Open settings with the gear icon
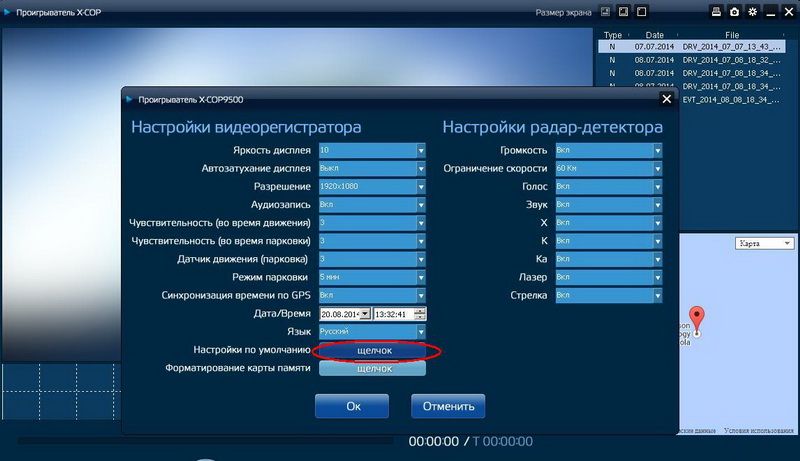Image resolution: width=800 pixels, height=461 pixels. tap(752, 12)
